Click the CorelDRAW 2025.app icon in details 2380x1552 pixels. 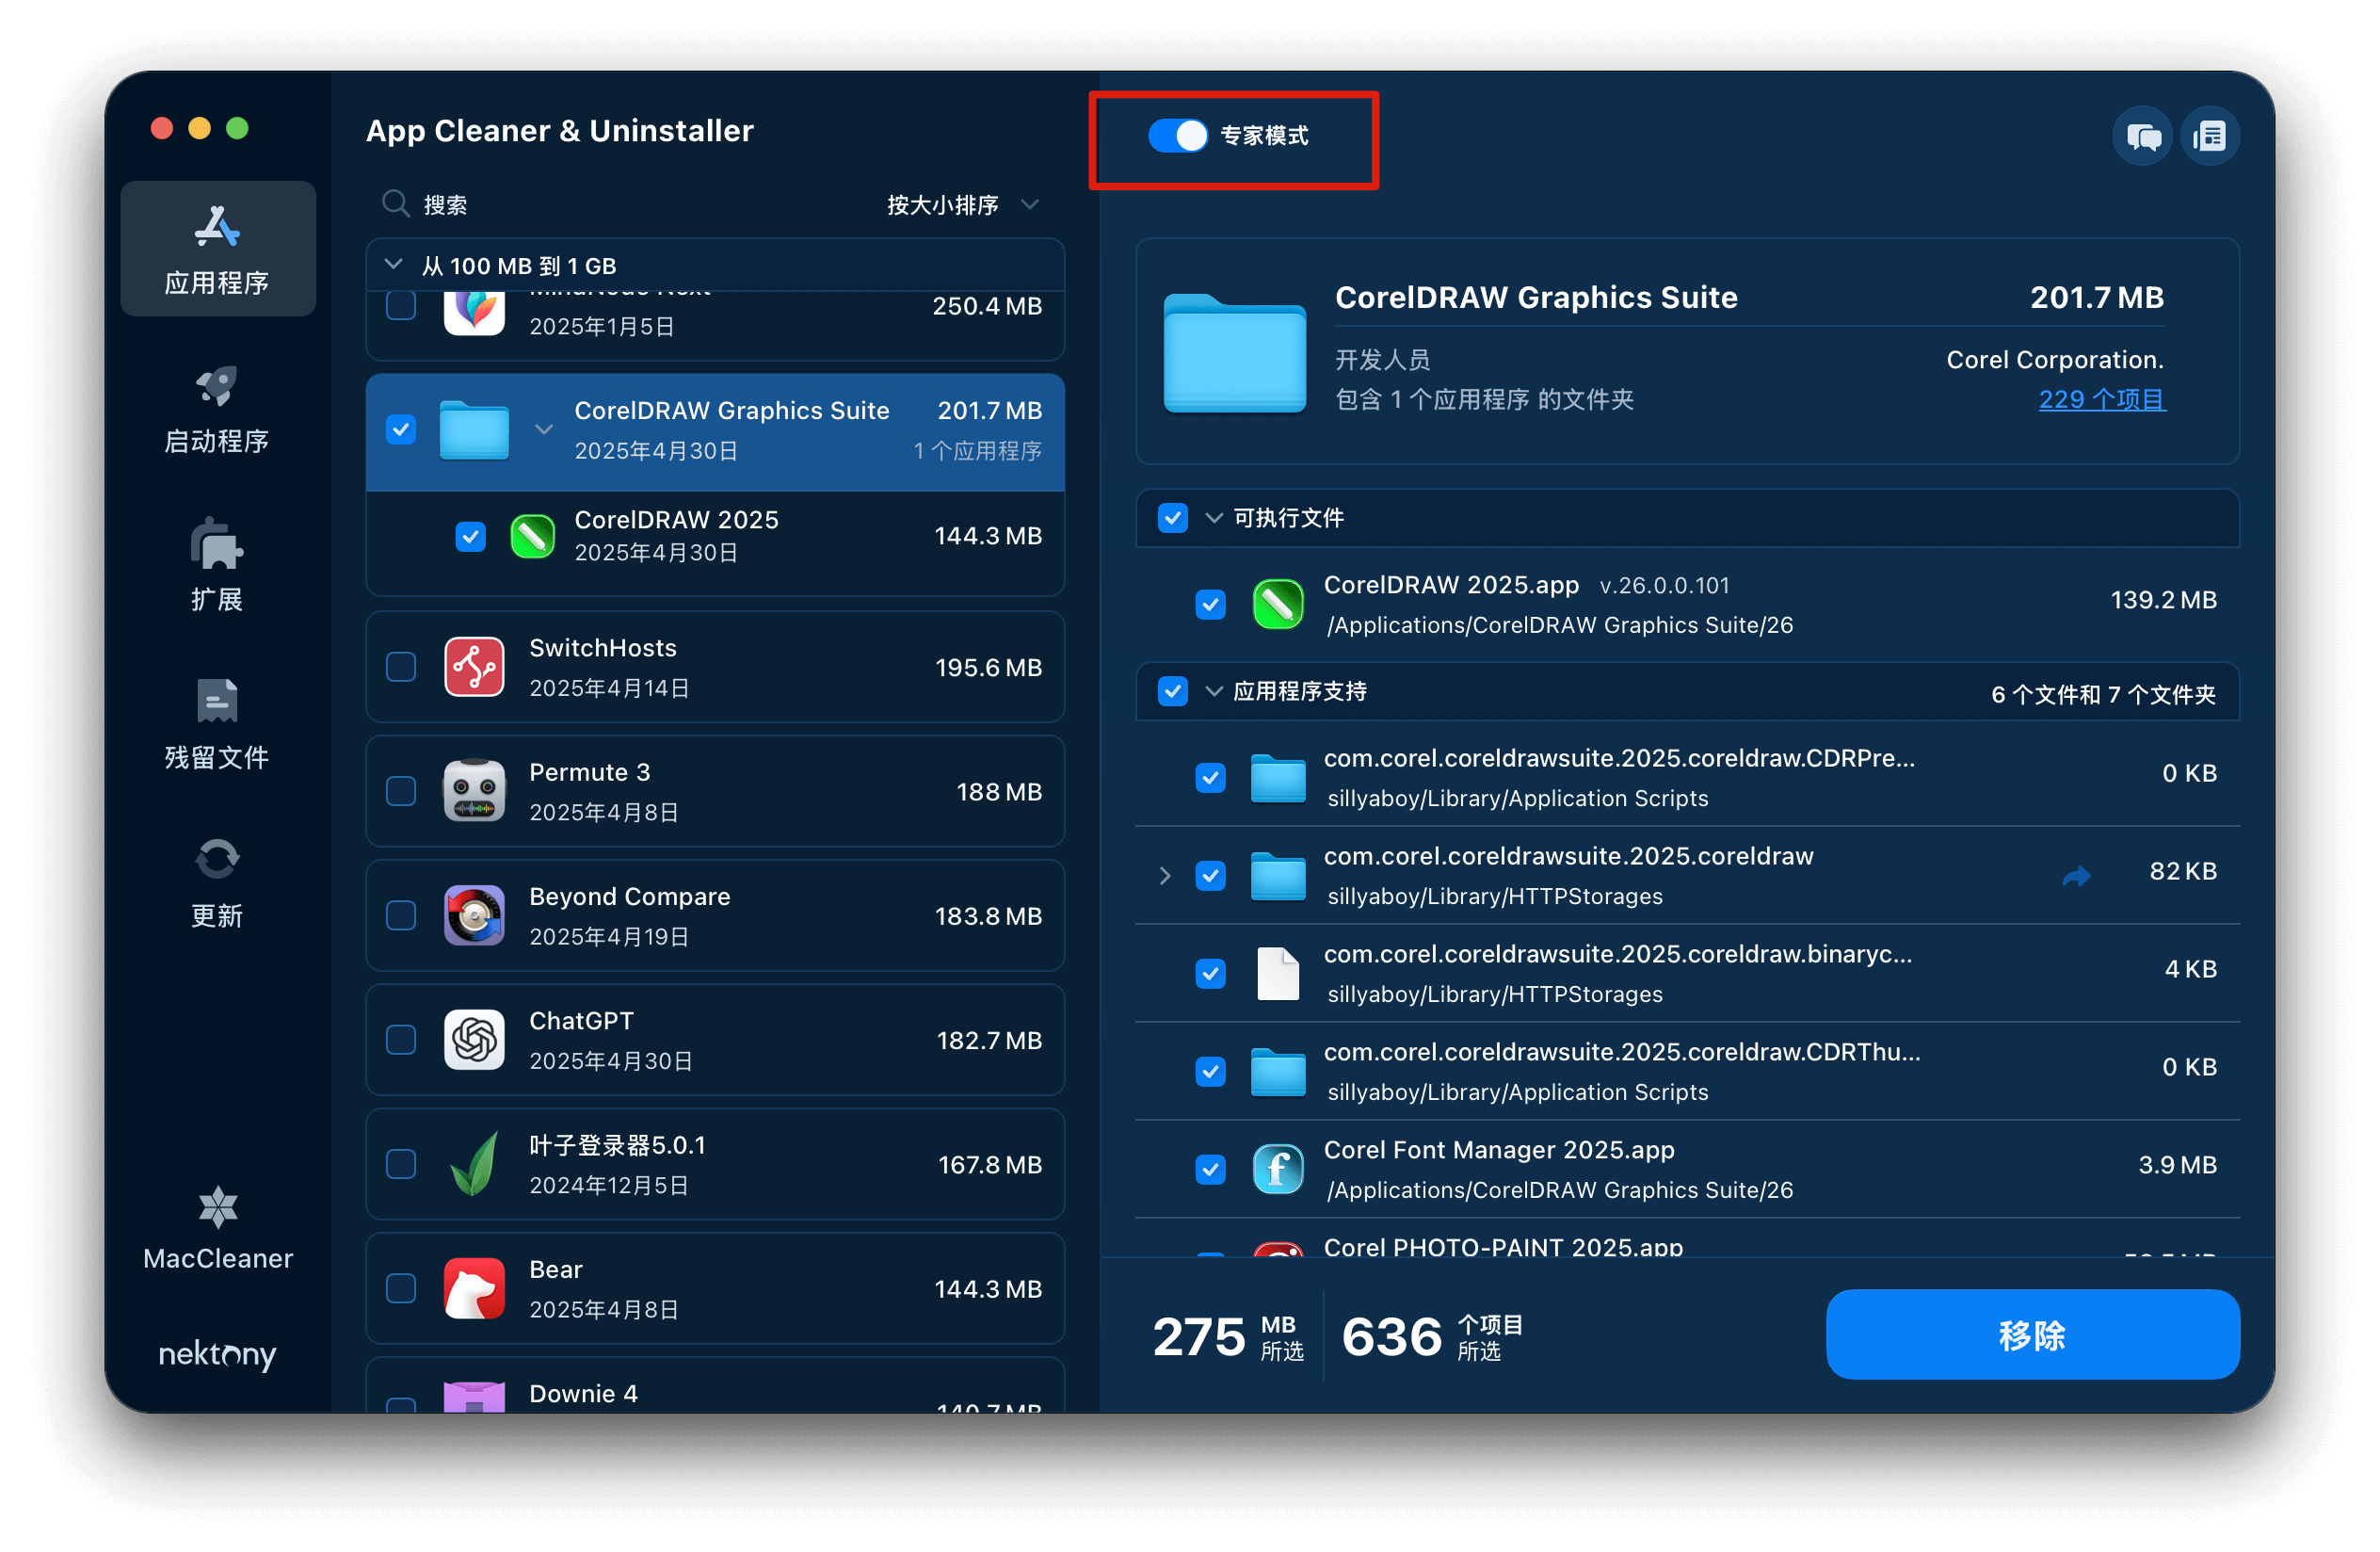pos(1277,604)
